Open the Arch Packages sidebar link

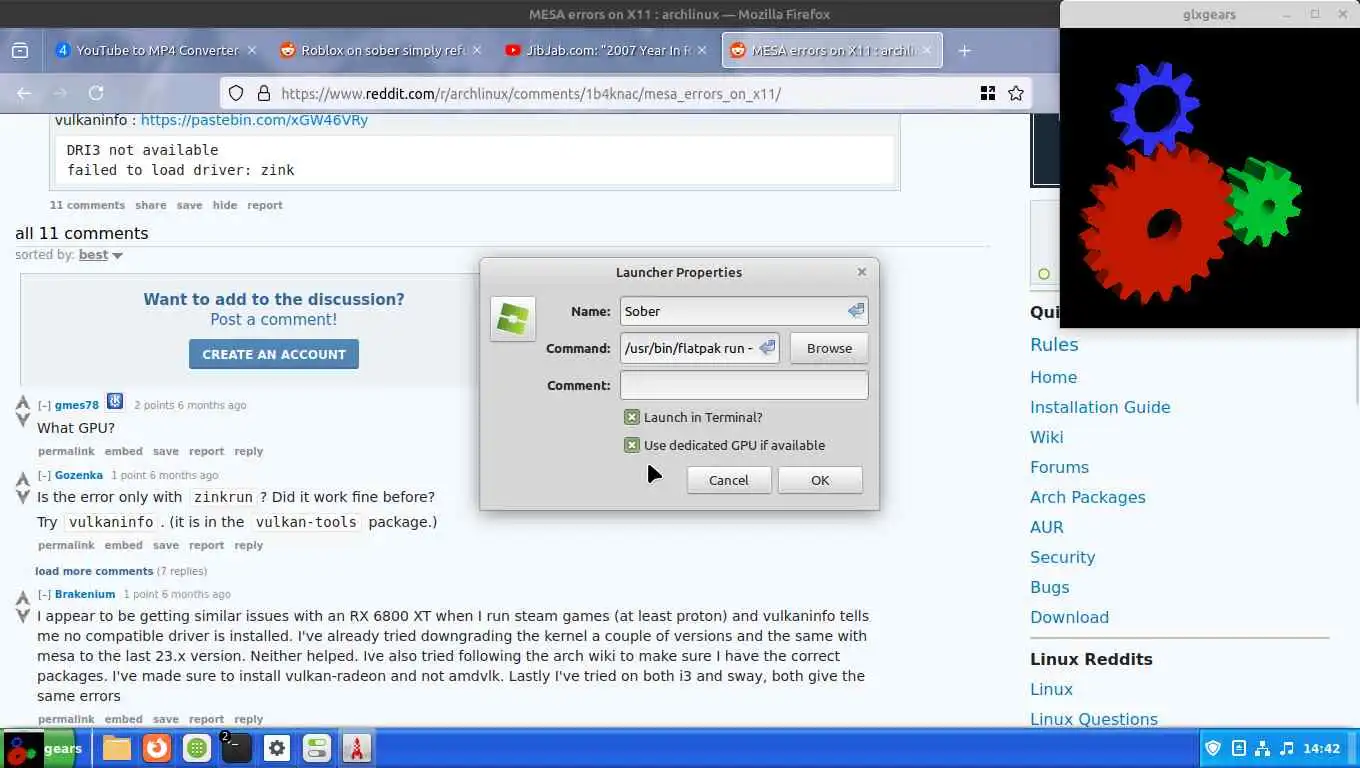click(1088, 497)
